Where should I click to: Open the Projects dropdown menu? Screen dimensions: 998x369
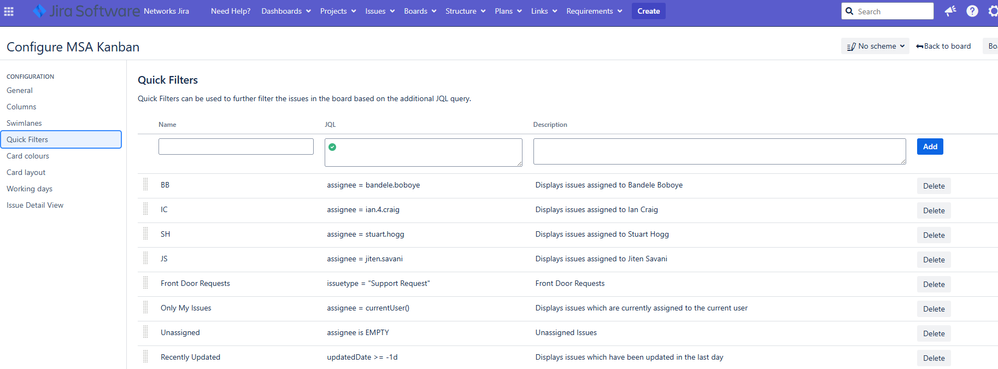pos(338,11)
